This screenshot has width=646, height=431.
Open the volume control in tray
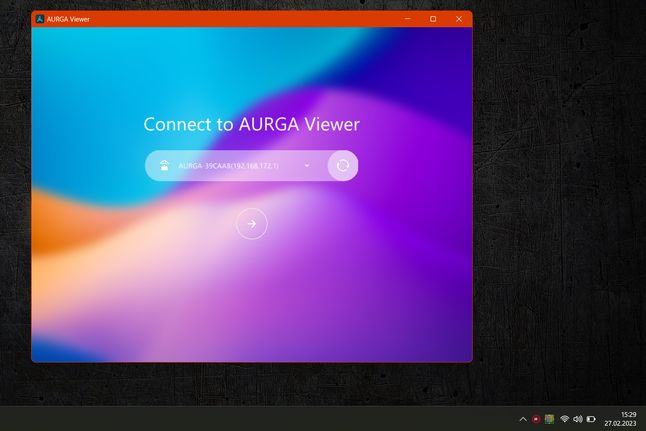(578, 419)
